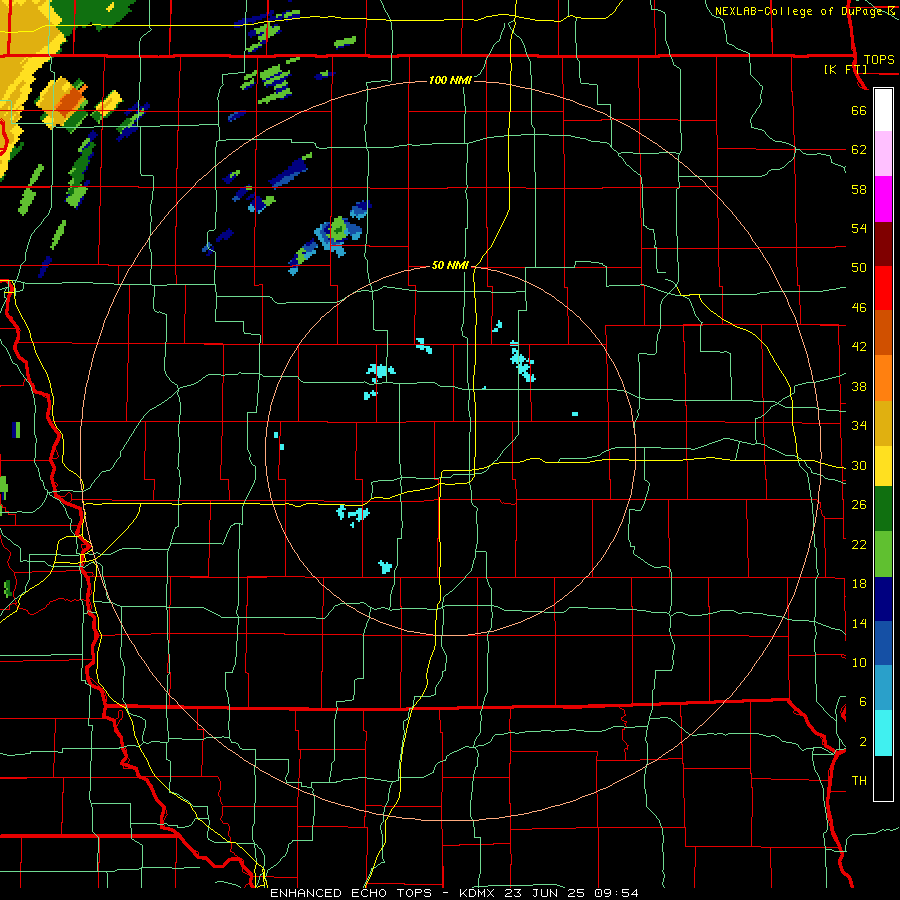Select the bright red legend swatch
Screen dimensions: 900x900
pos(883,288)
